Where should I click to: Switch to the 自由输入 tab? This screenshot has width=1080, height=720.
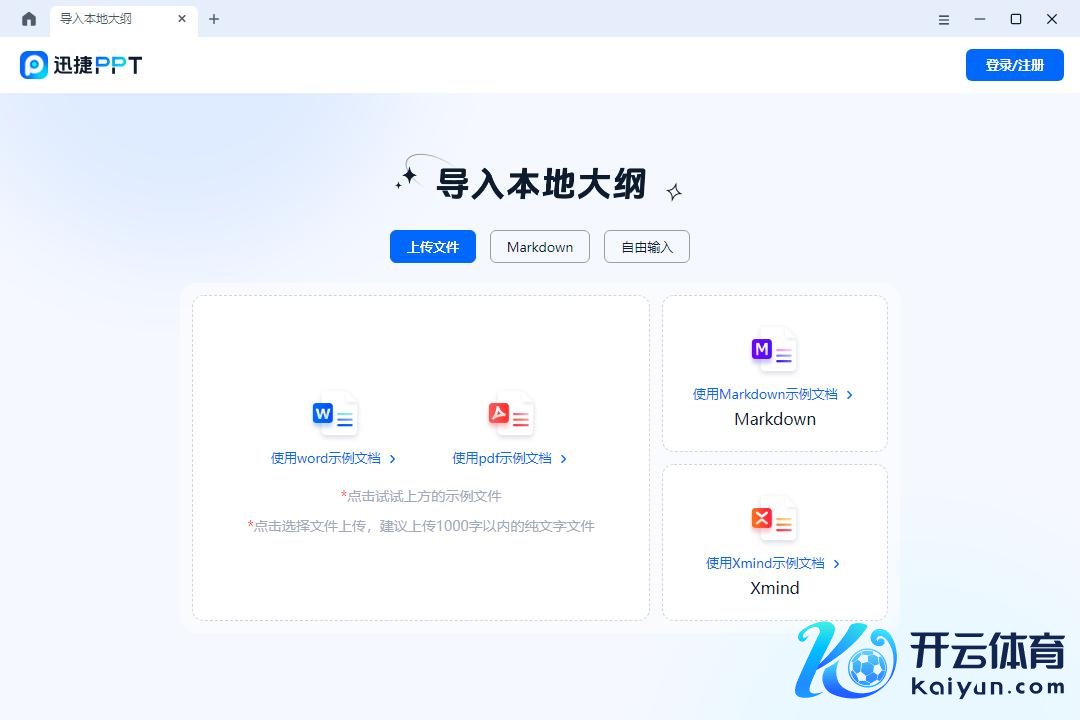click(x=647, y=247)
